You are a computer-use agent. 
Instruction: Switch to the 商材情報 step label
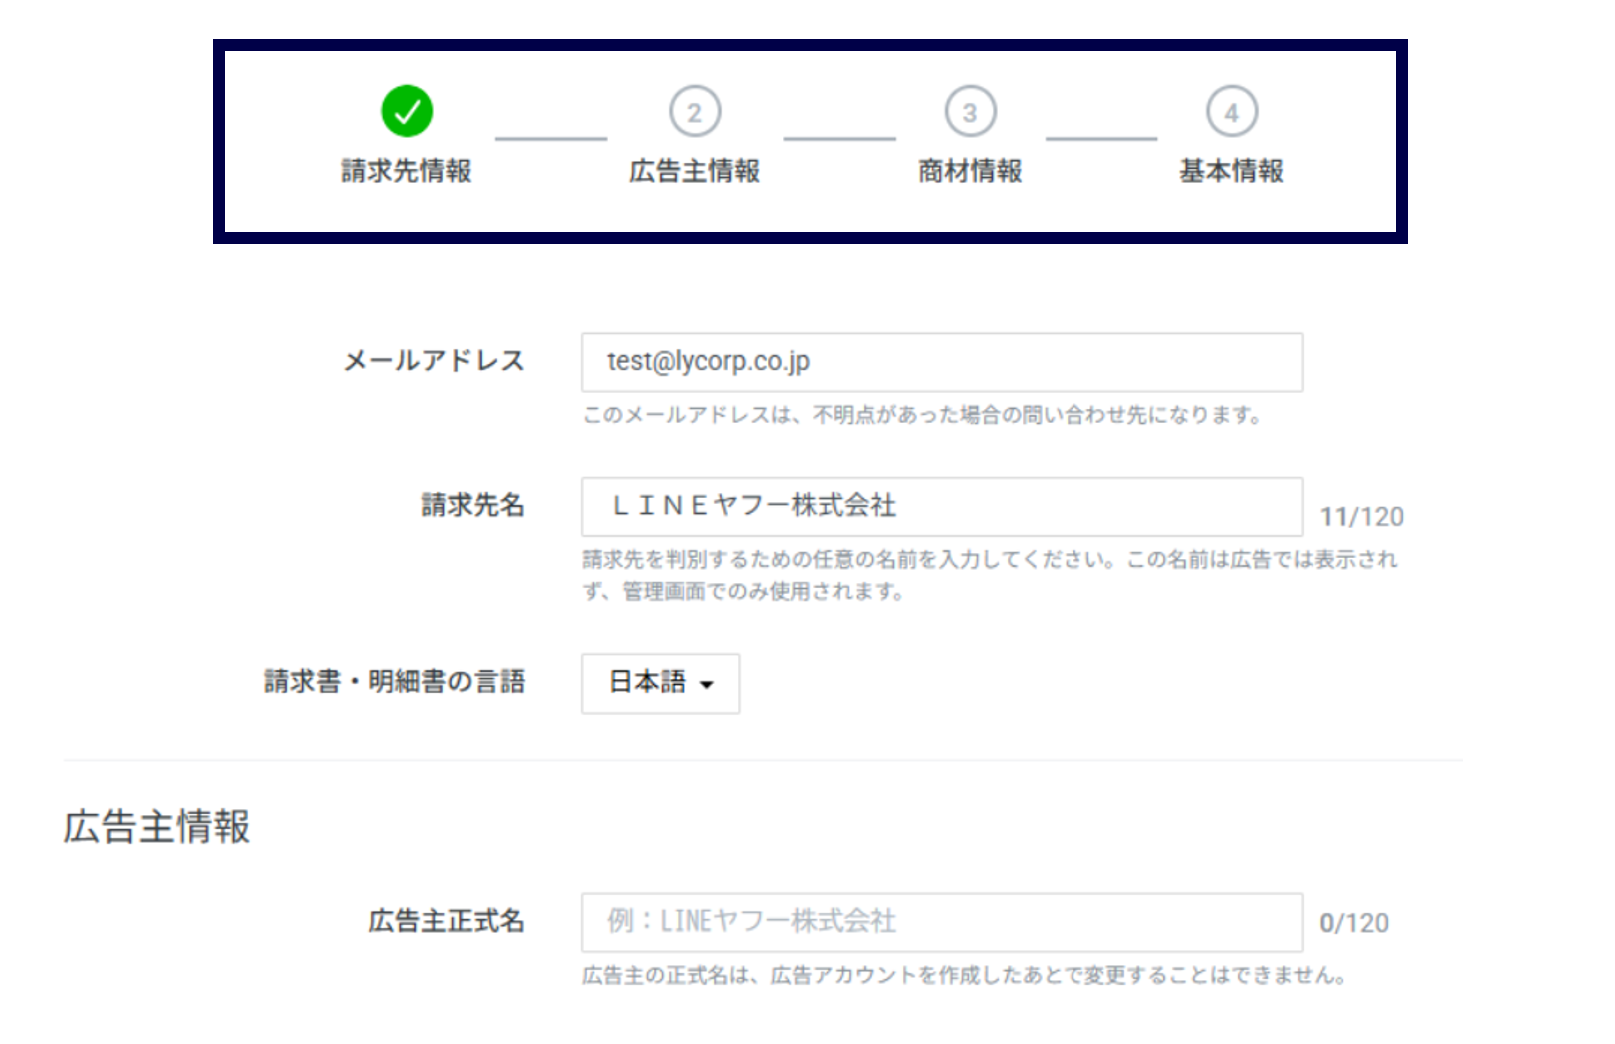[970, 171]
